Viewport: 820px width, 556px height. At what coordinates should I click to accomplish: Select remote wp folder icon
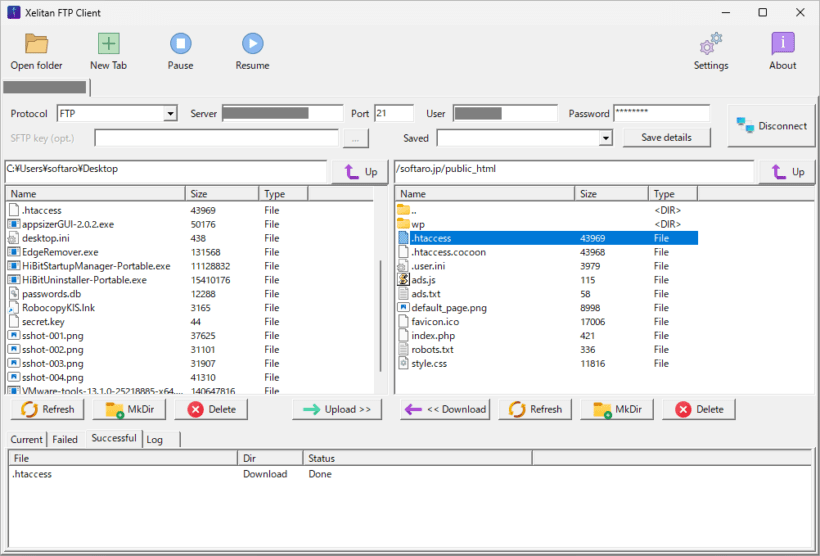[x=403, y=224]
